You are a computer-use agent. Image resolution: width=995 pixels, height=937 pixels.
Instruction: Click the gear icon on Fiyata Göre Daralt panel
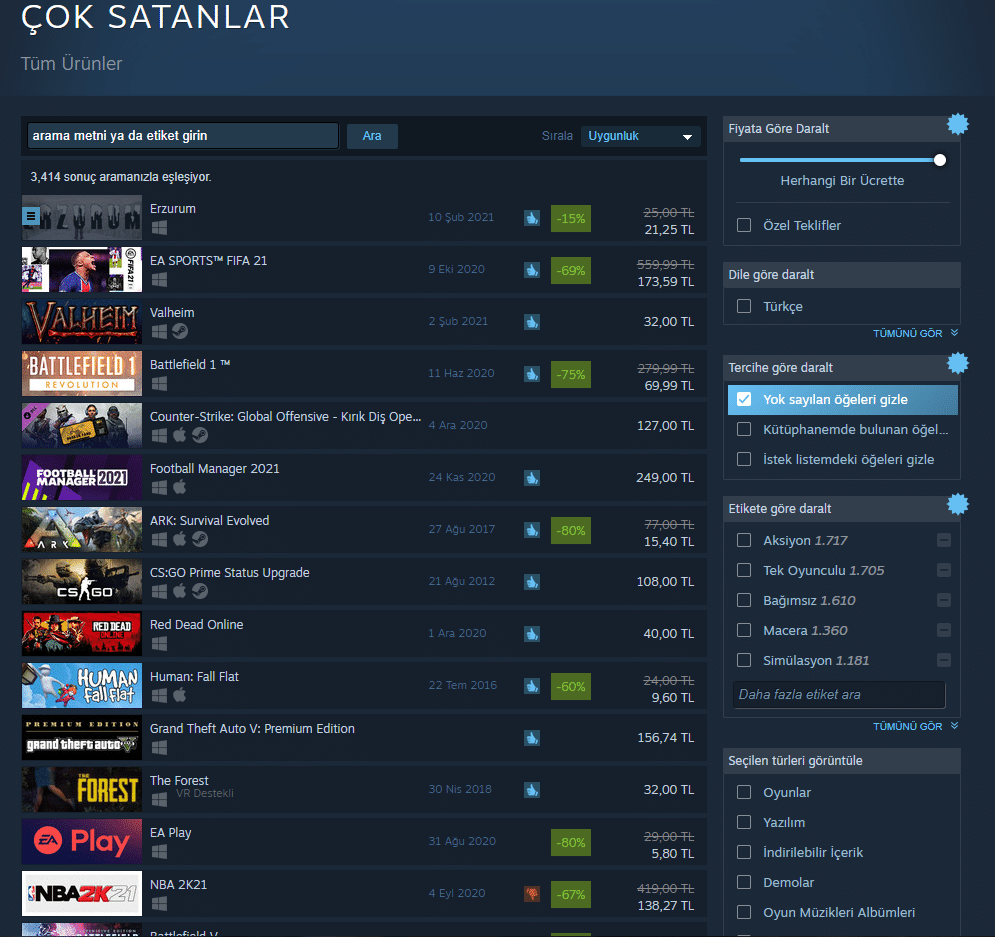pos(958,124)
